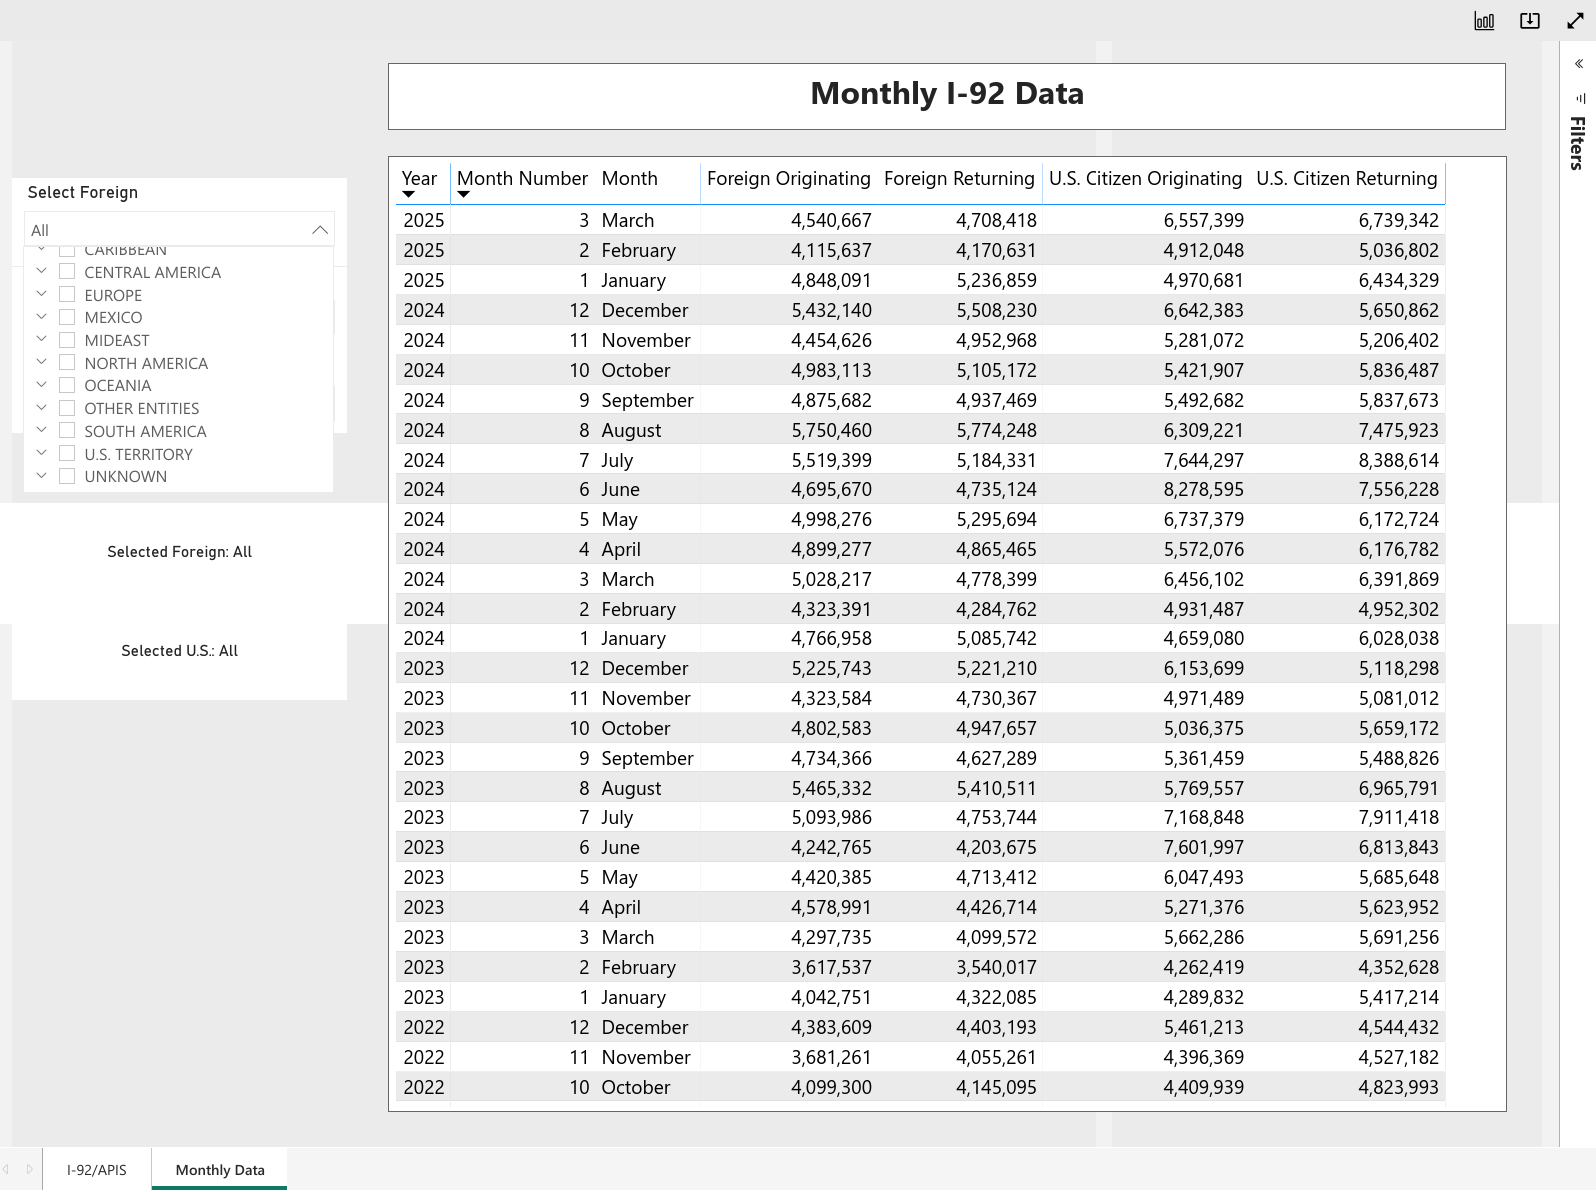Screen dimensions: 1596x1192
Task: Select cell value 8,388,614
Action: 1399,460
